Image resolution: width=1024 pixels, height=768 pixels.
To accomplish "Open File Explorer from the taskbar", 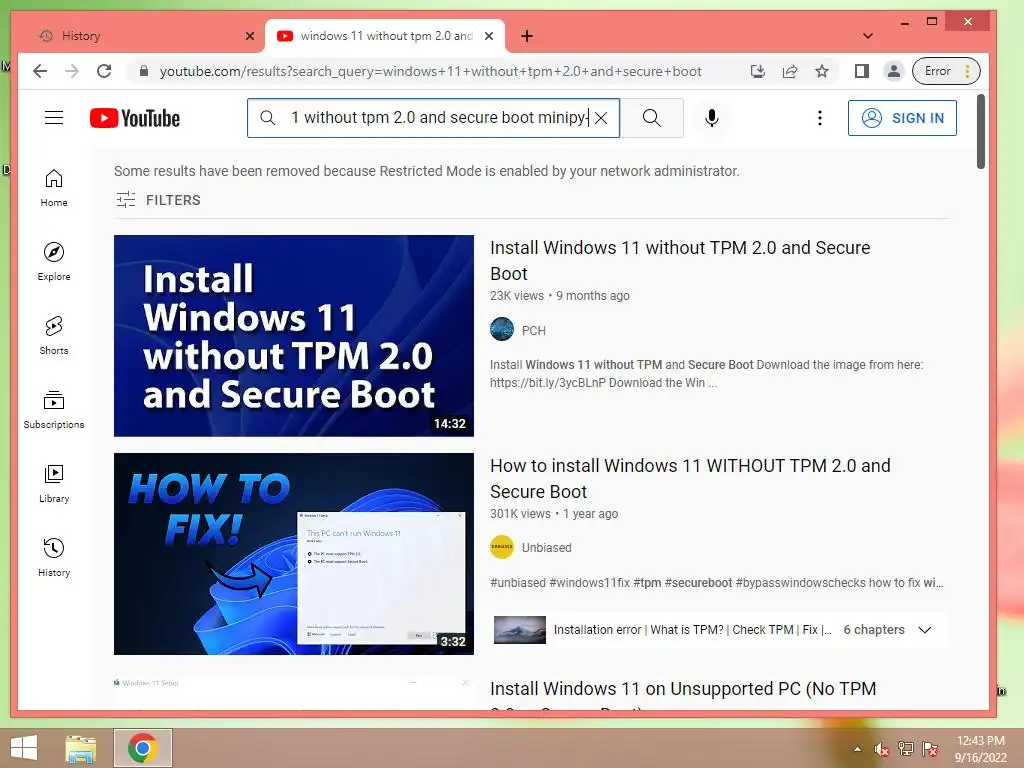I will (x=81, y=748).
